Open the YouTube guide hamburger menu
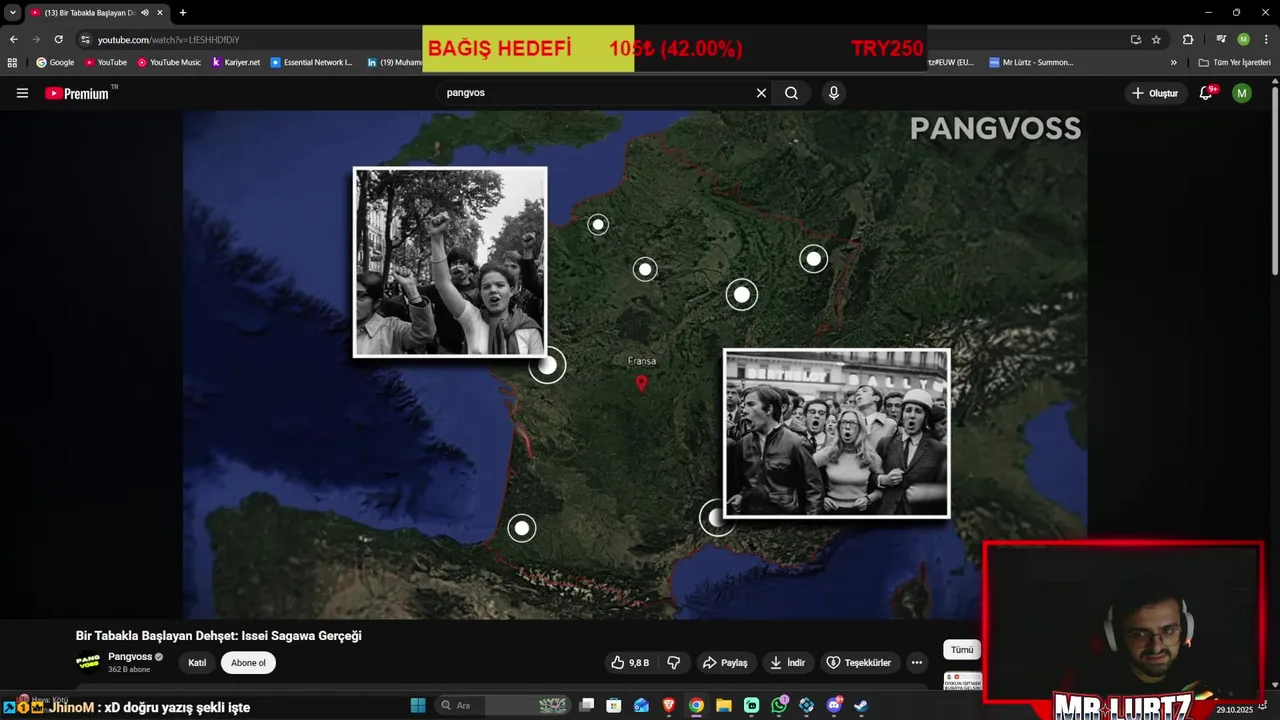This screenshot has height=720, width=1280. pos(22,93)
